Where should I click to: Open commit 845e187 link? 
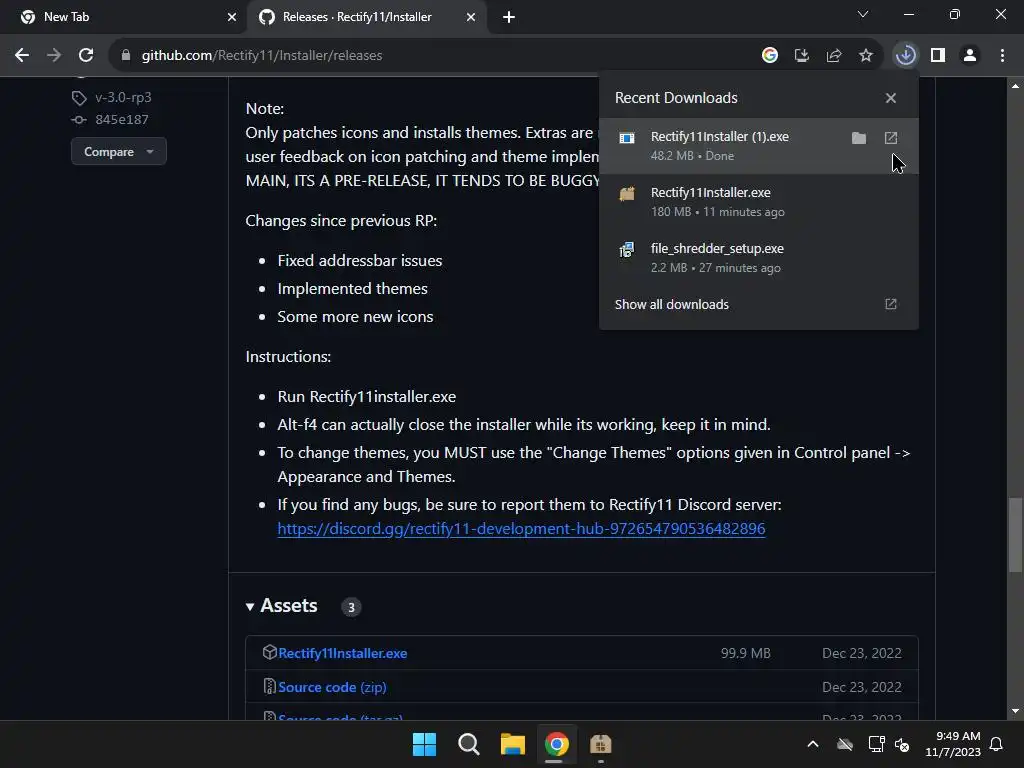click(x=121, y=120)
